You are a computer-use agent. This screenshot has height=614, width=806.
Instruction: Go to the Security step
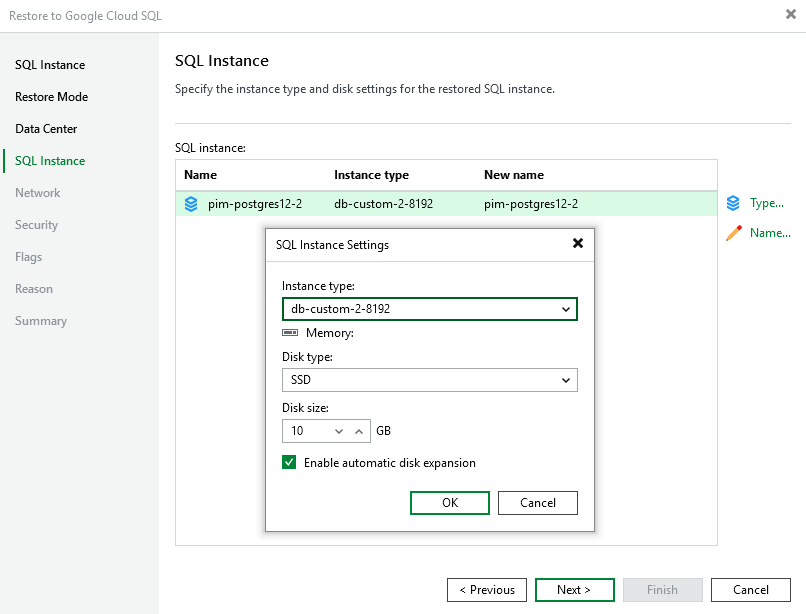36,225
